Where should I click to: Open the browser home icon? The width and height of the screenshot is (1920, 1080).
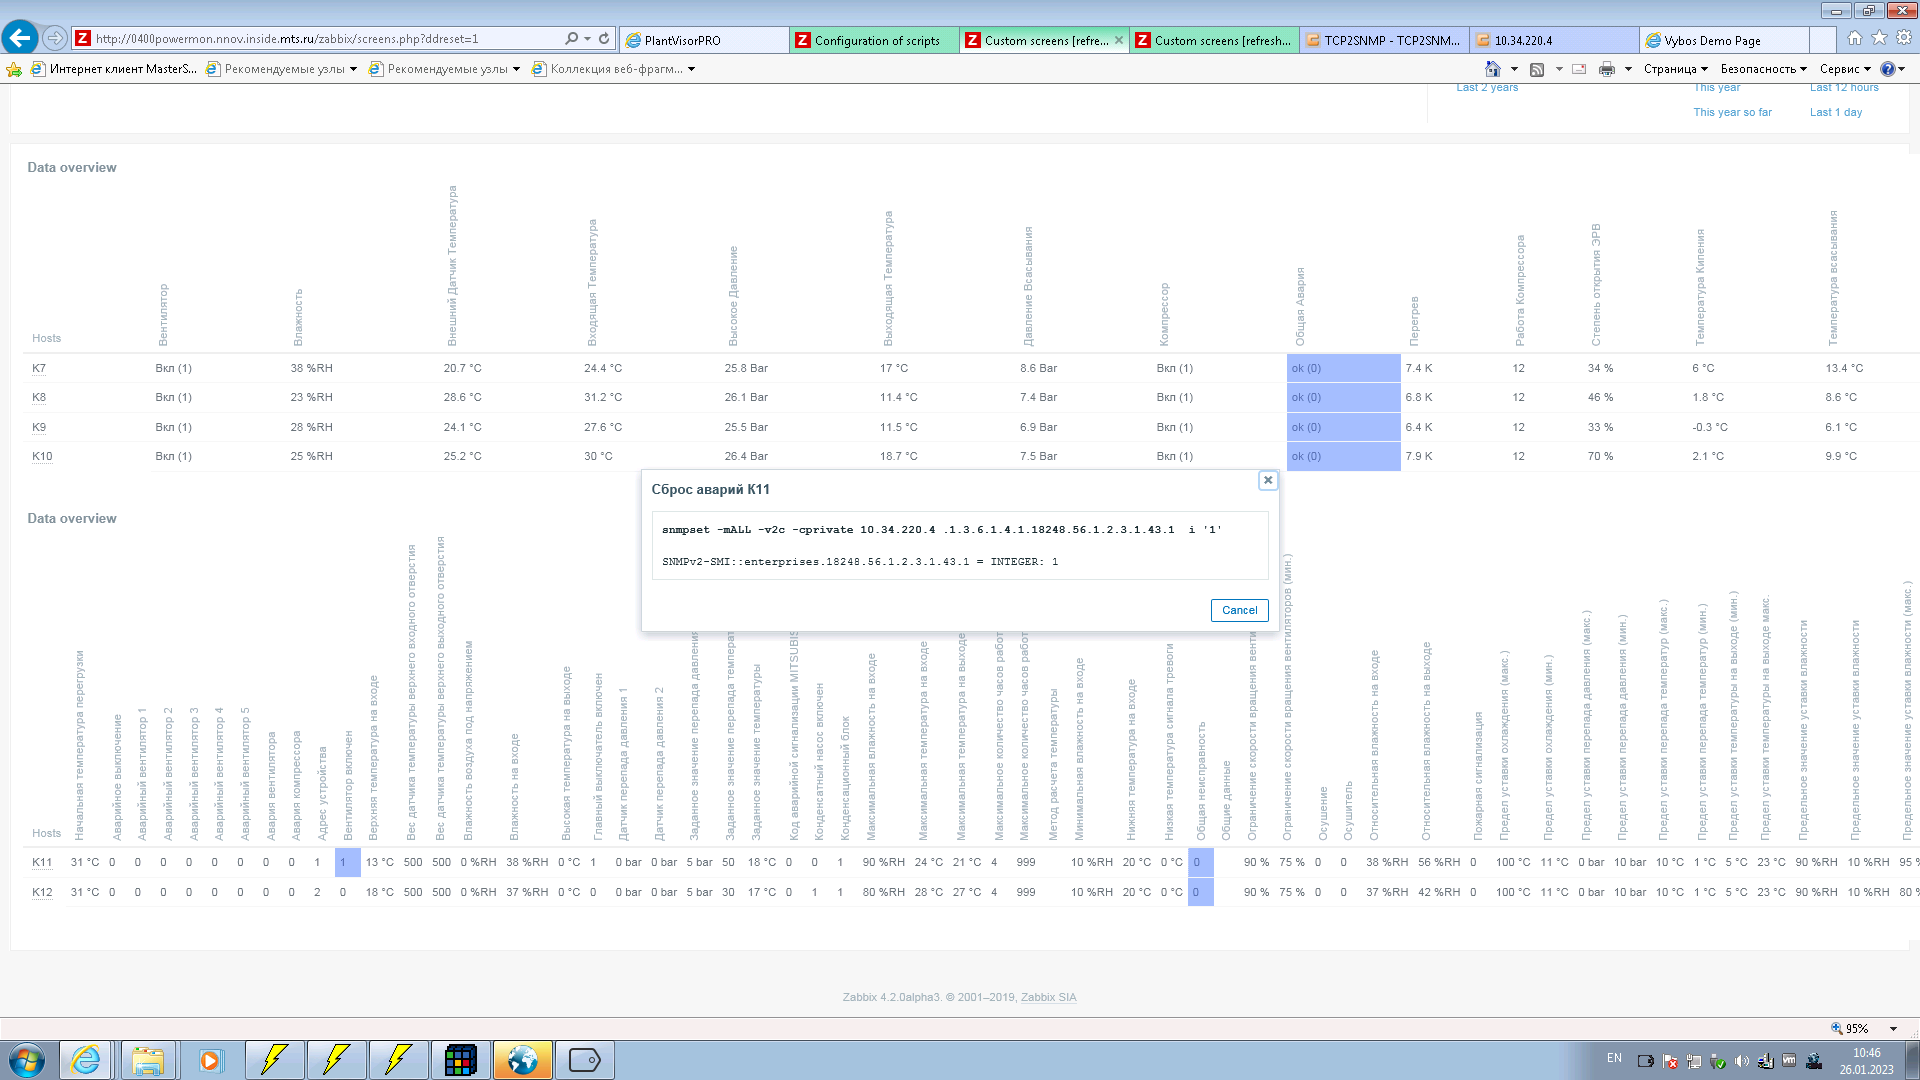[1855, 38]
